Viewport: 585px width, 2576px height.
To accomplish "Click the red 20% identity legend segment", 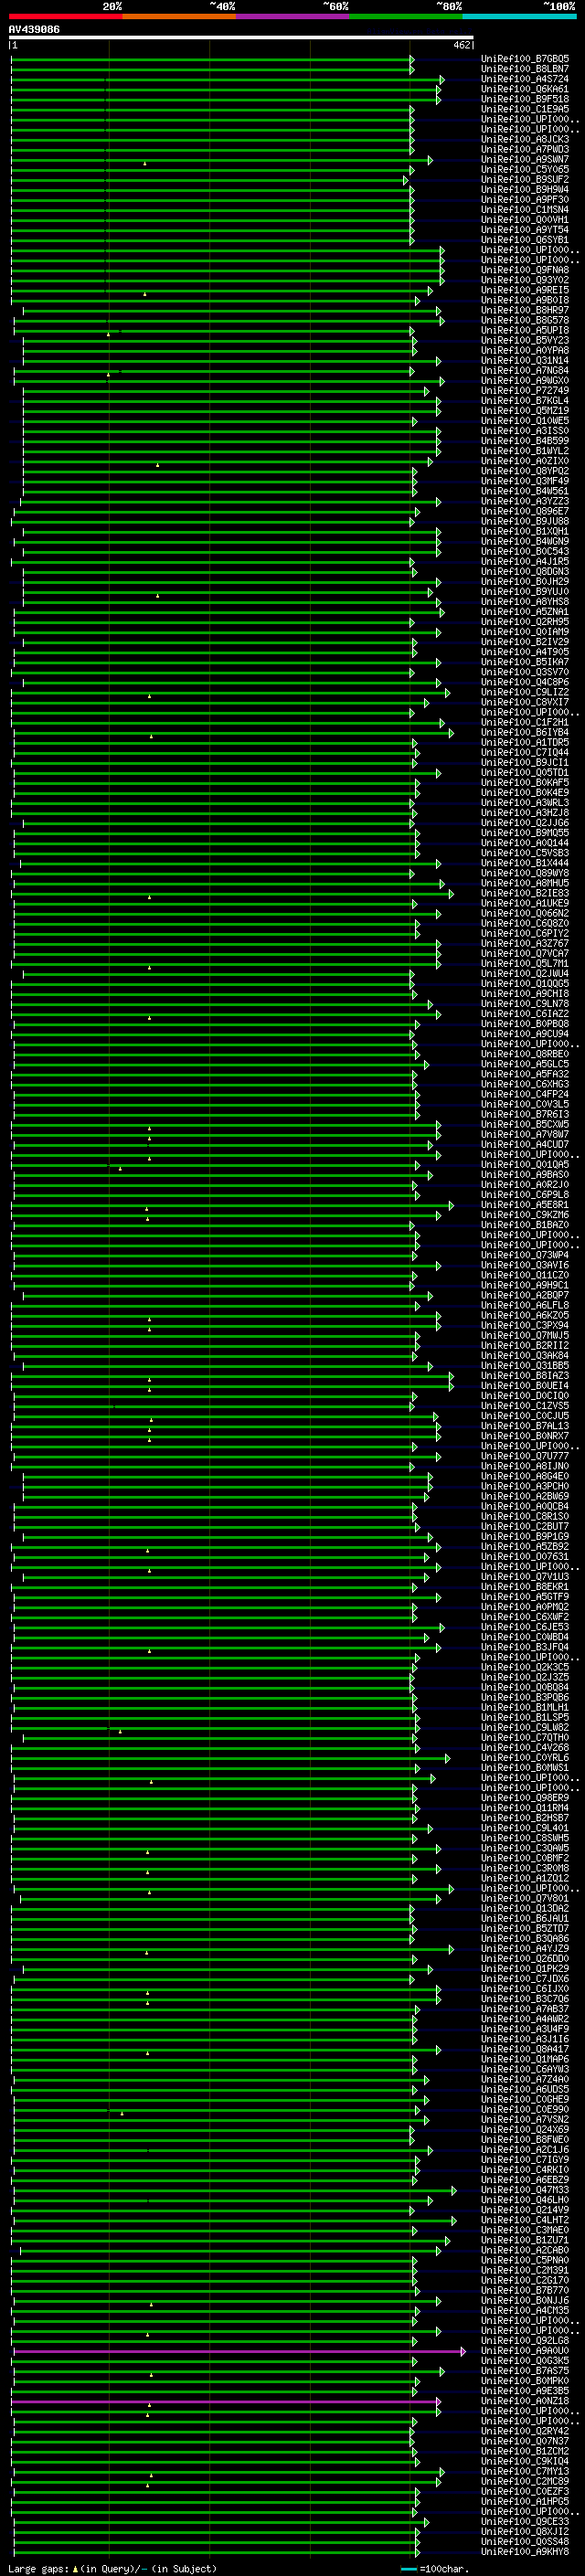I will pos(66,16).
